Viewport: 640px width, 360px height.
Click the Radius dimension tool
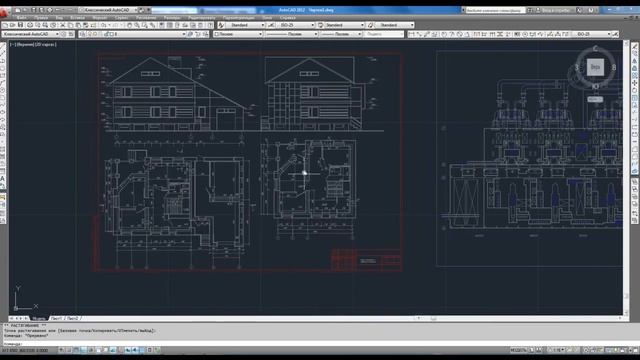(x=444, y=34)
